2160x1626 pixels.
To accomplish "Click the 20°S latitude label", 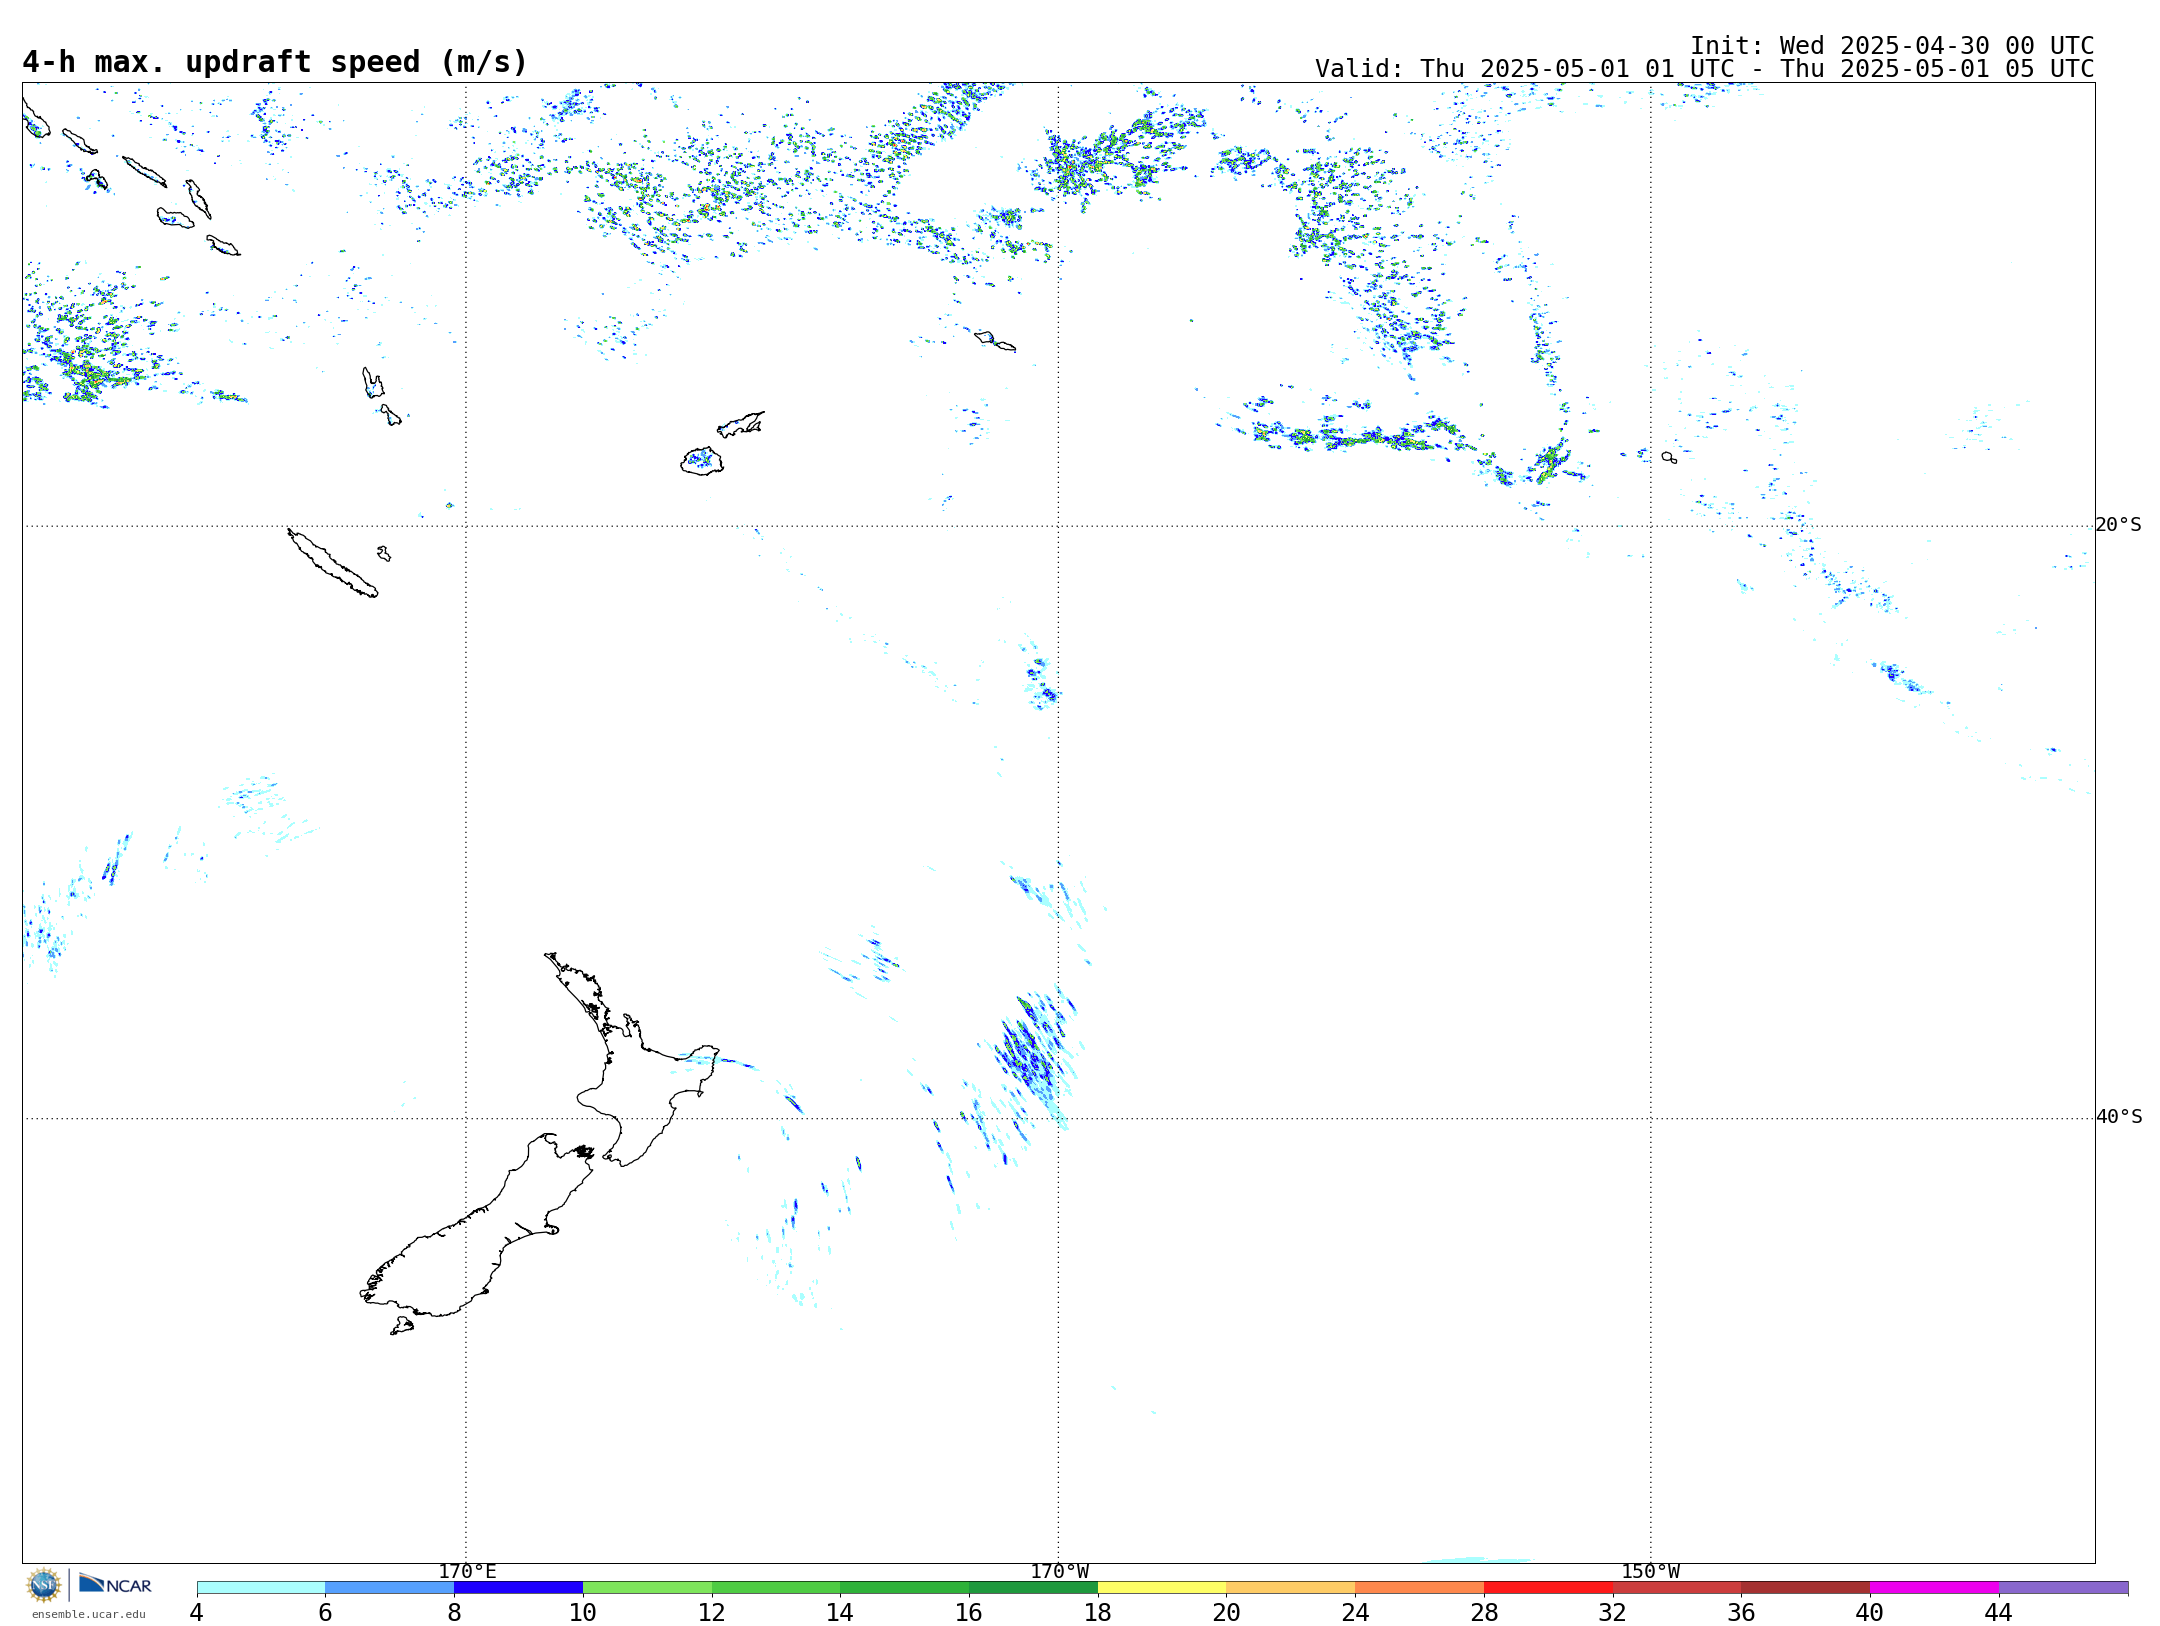I will [2119, 525].
